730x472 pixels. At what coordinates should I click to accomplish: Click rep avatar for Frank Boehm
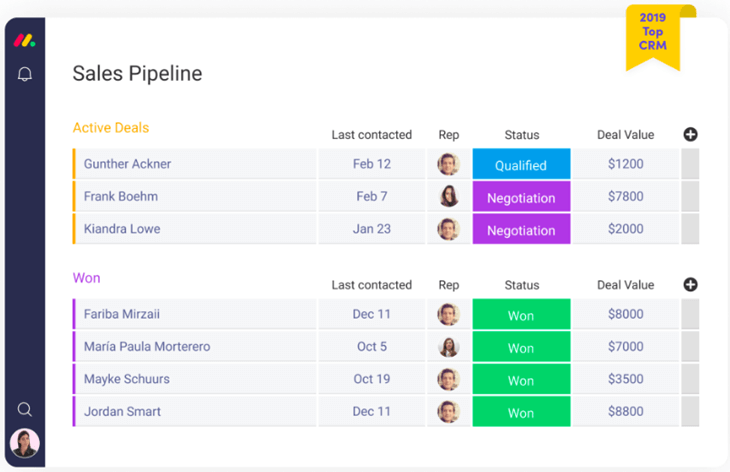448,197
